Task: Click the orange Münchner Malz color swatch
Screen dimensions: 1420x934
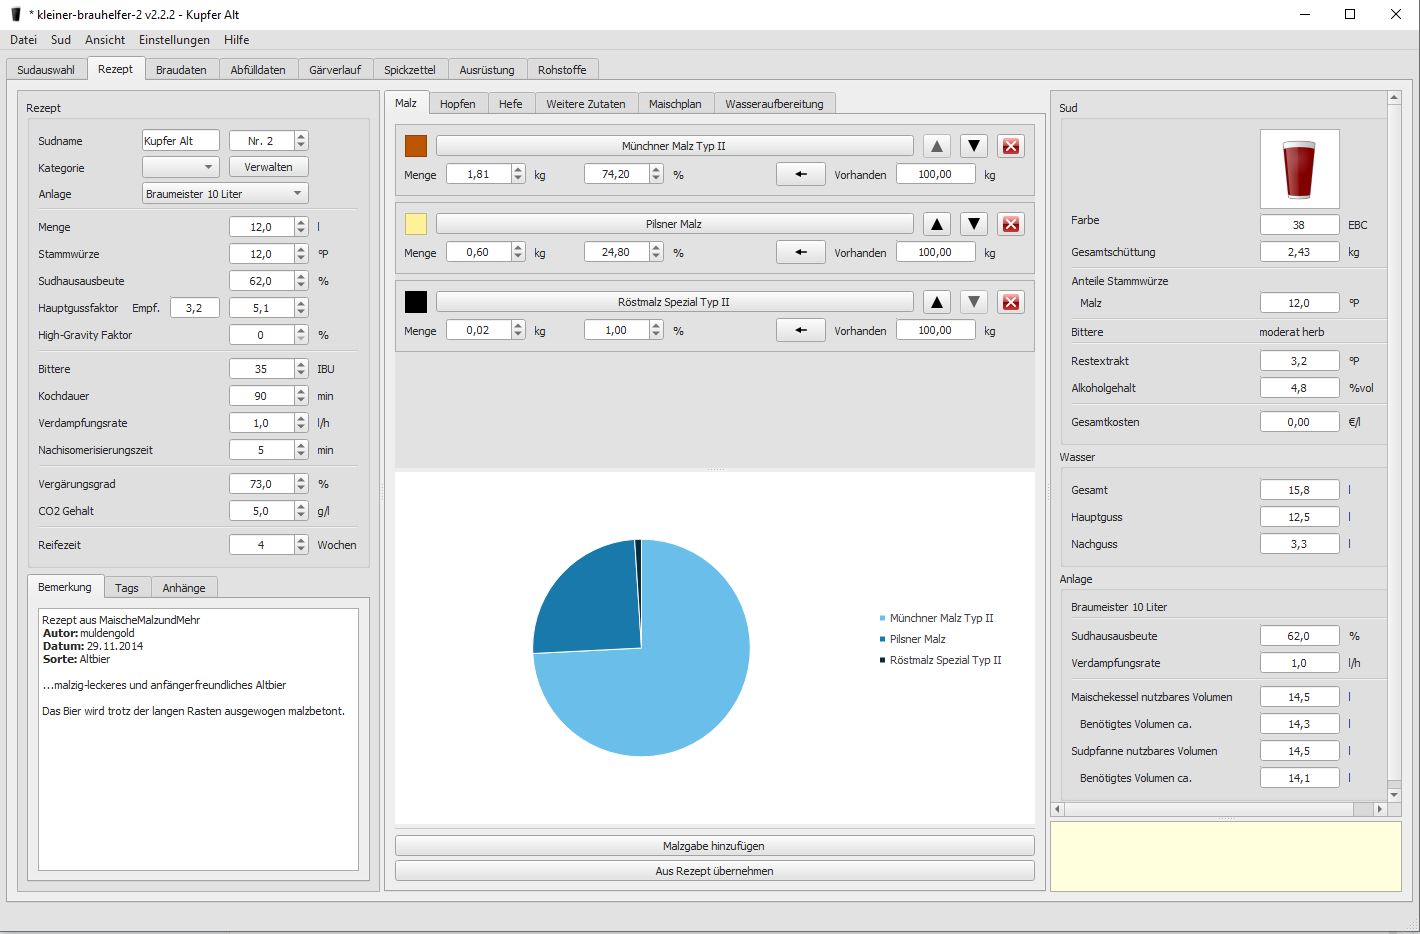Action: pyautogui.click(x=416, y=146)
